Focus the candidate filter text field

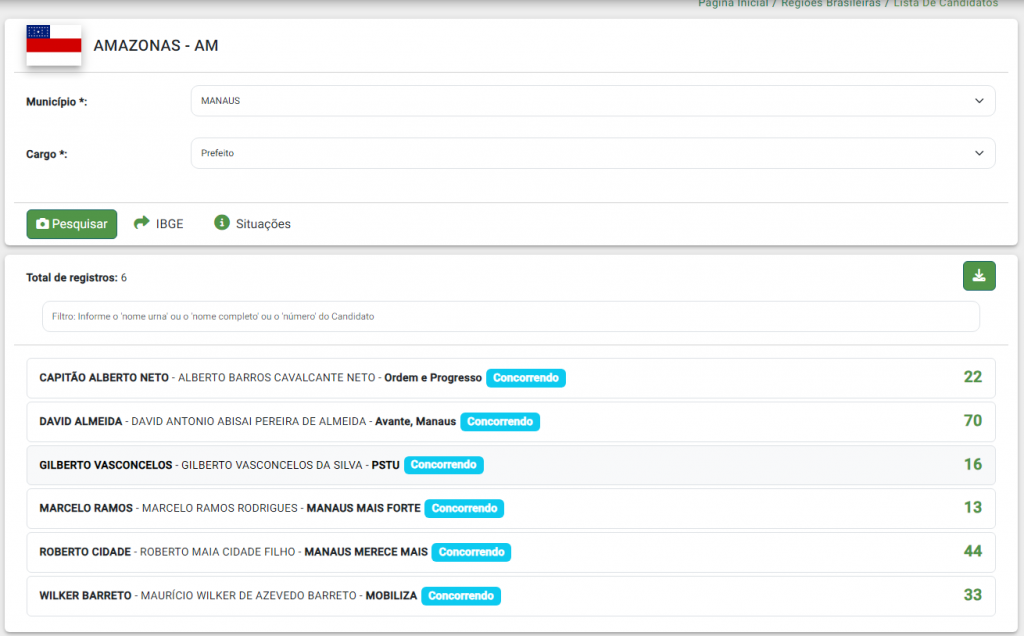coord(510,316)
